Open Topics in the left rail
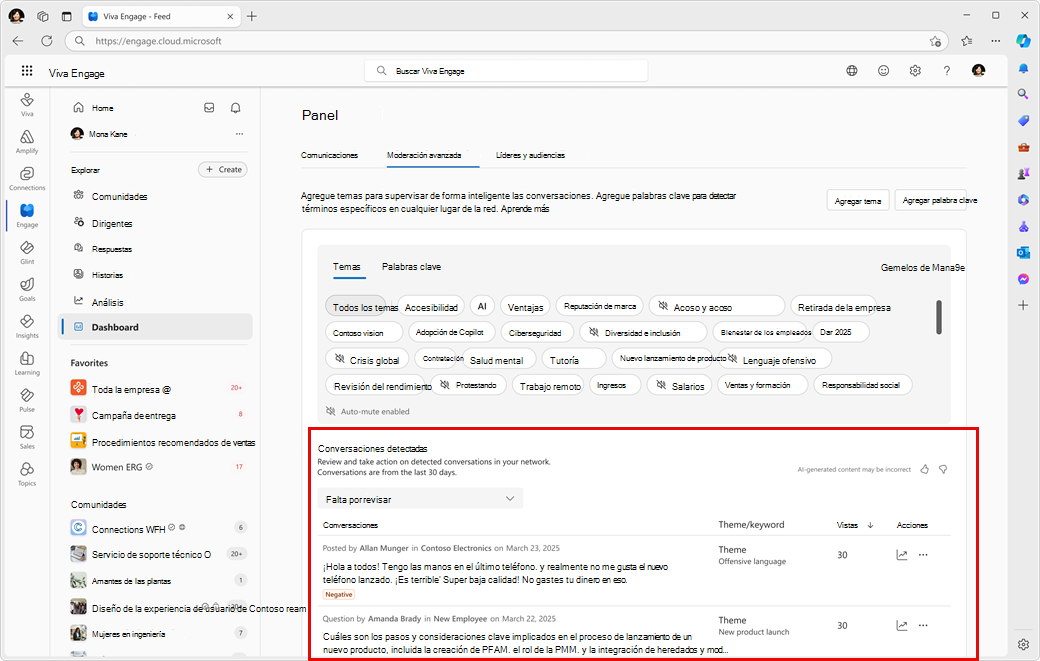The image size is (1040, 661). click(x=27, y=474)
